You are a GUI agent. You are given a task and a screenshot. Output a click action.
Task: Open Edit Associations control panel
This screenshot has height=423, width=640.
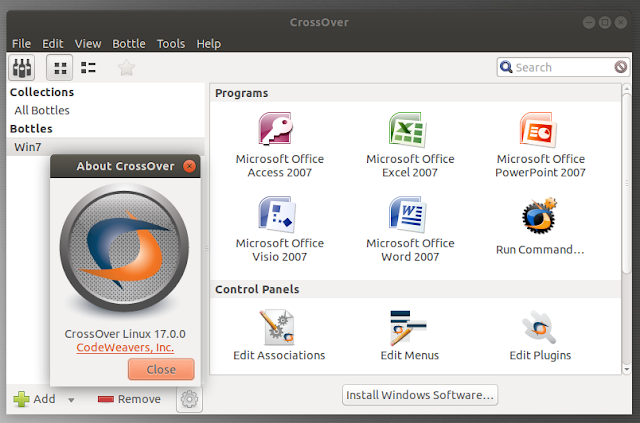[279, 335]
